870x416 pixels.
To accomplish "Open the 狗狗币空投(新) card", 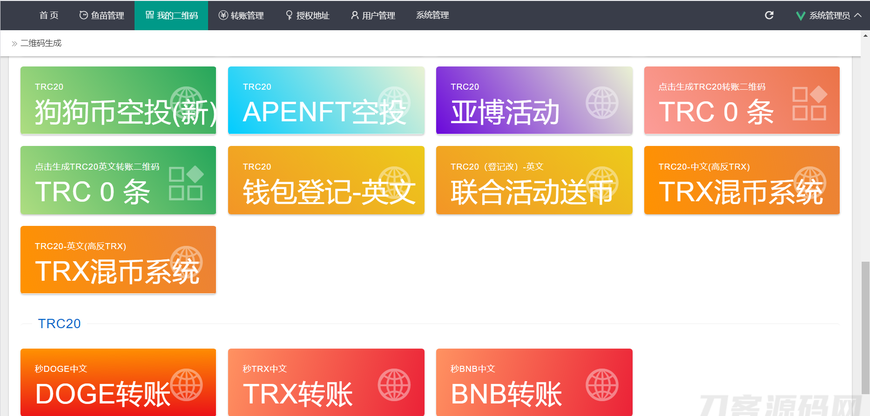I will click(118, 100).
